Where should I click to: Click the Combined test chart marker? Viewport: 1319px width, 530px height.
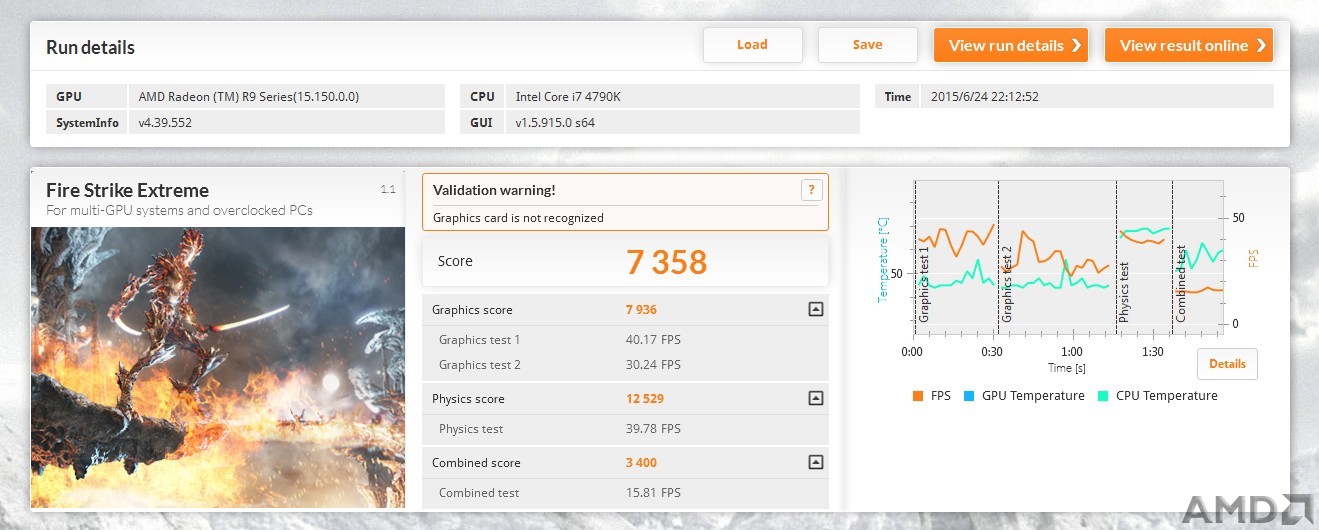pyautogui.click(x=1180, y=283)
